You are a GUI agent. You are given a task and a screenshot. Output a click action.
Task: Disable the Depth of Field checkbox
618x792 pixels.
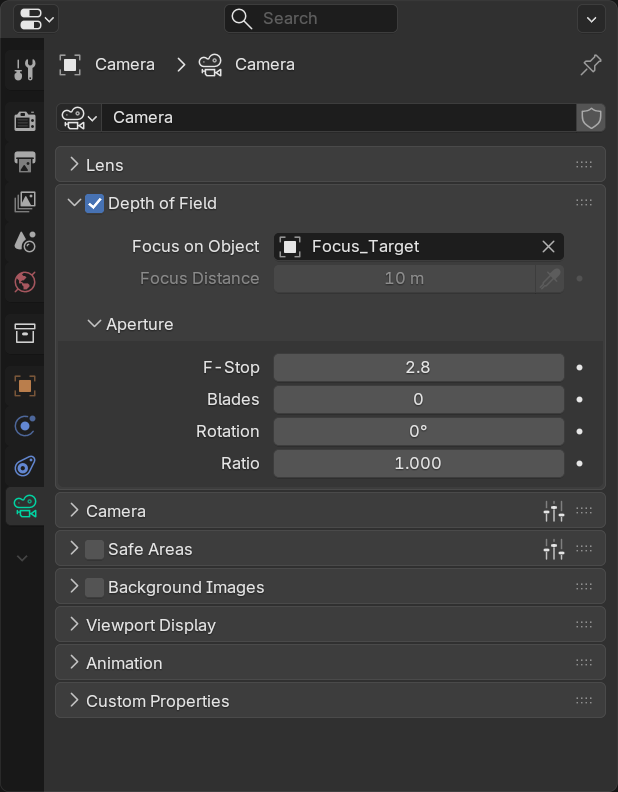point(94,203)
